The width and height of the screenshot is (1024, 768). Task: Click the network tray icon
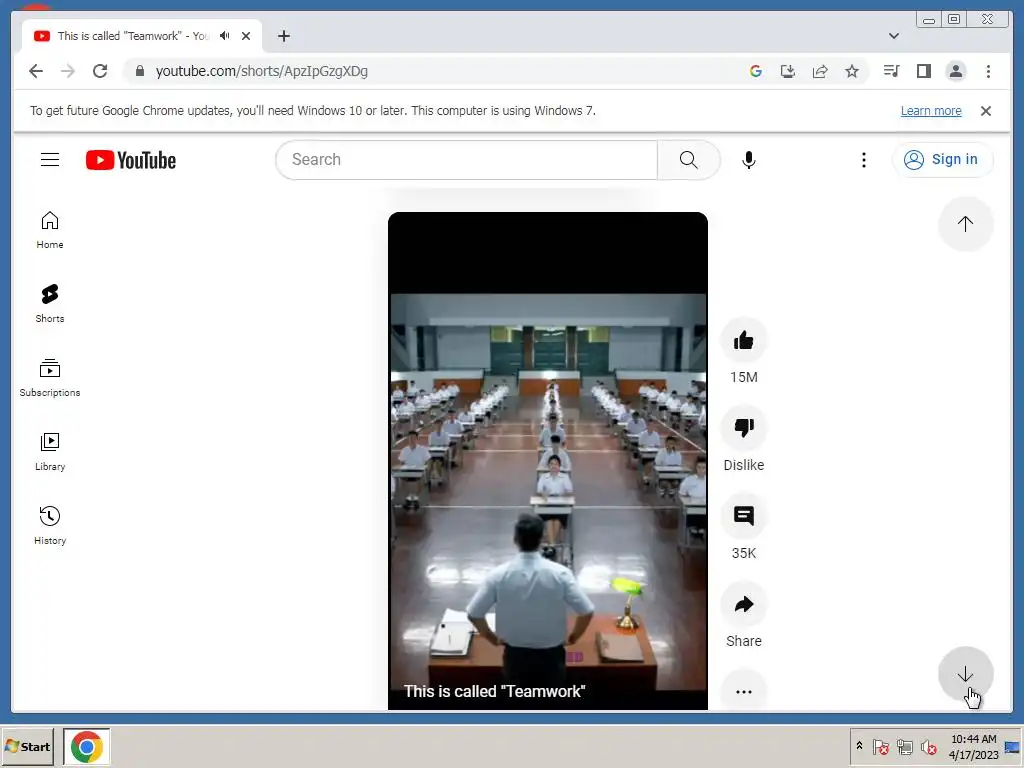[x=904, y=746]
